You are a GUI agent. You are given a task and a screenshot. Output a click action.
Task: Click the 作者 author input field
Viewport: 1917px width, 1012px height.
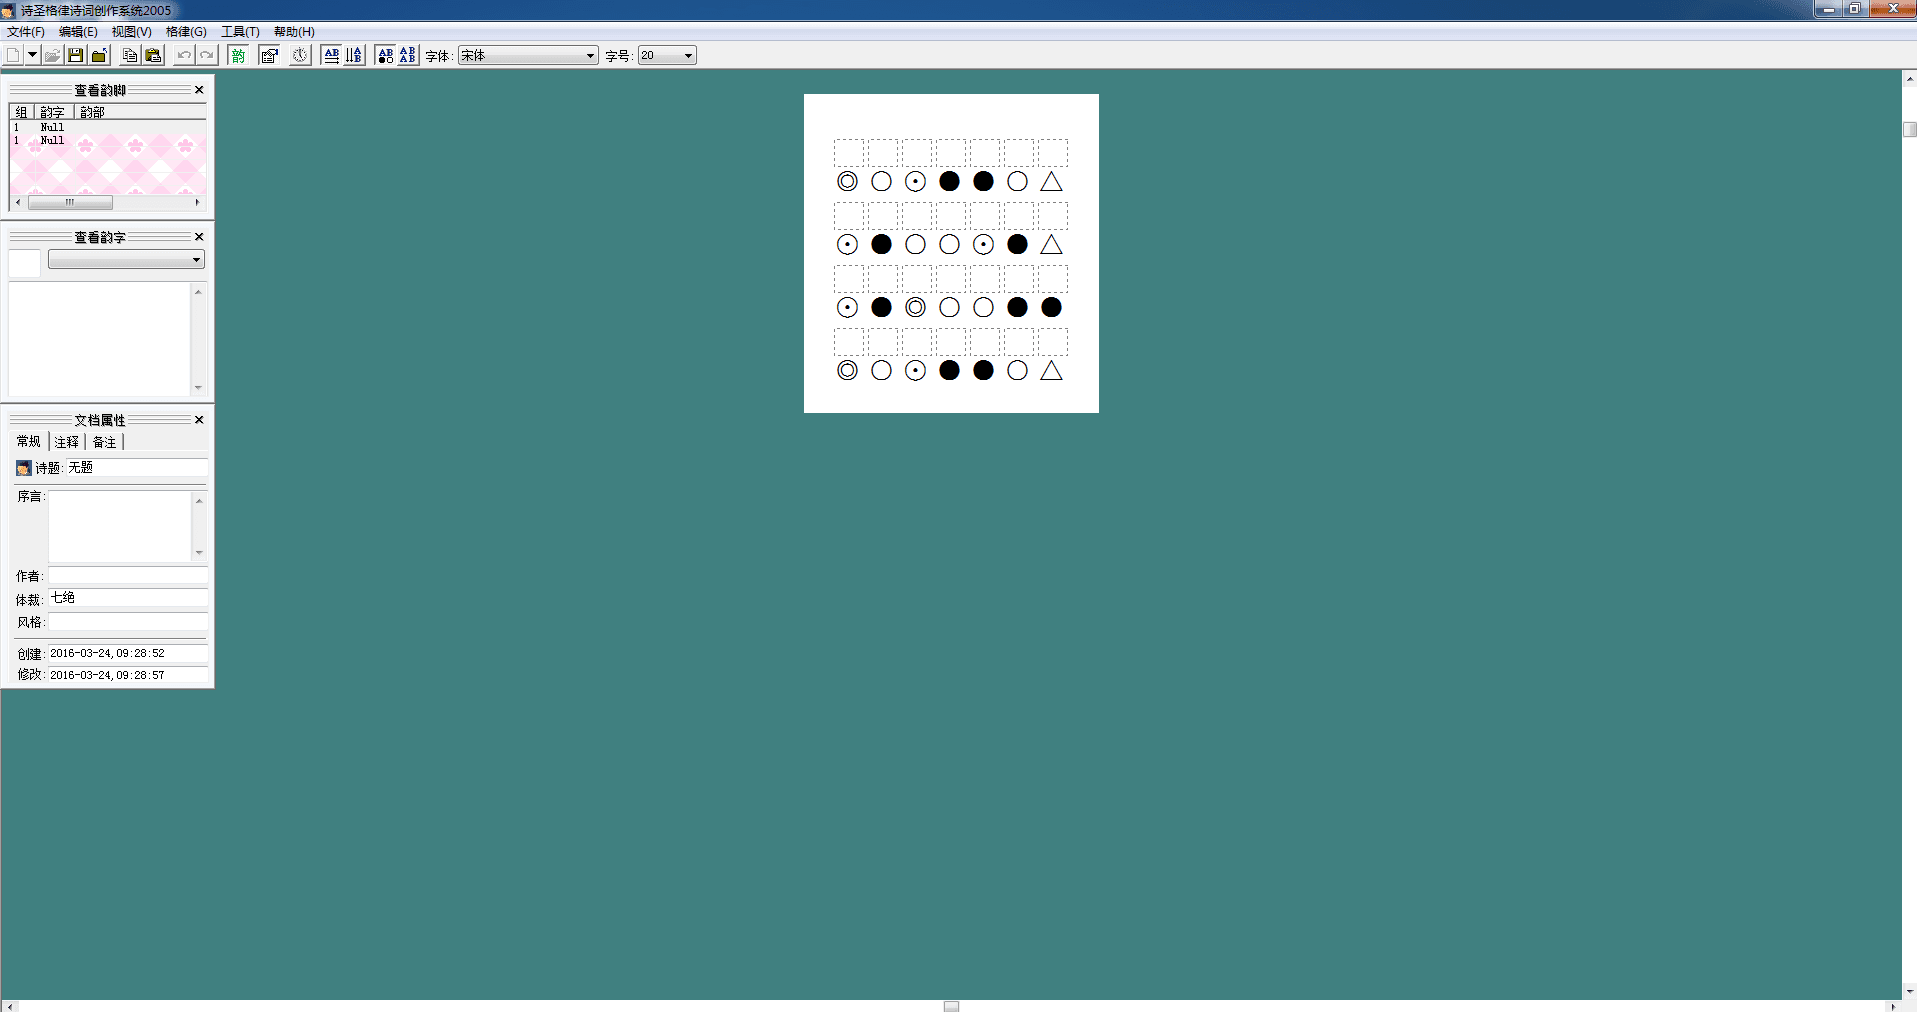pyautogui.click(x=128, y=575)
